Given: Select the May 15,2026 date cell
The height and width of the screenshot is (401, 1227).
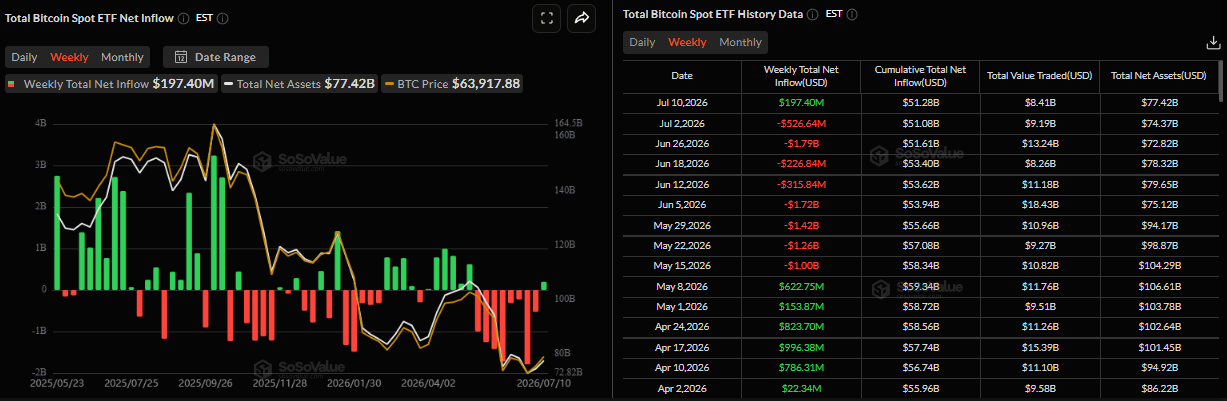Looking at the screenshot, I should pos(681,266).
